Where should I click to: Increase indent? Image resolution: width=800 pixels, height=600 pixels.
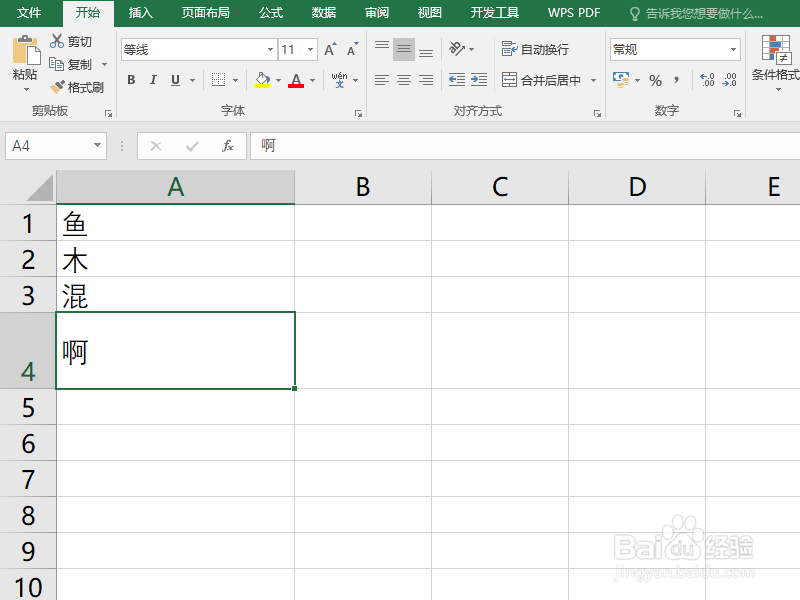click(x=479, y=80)
